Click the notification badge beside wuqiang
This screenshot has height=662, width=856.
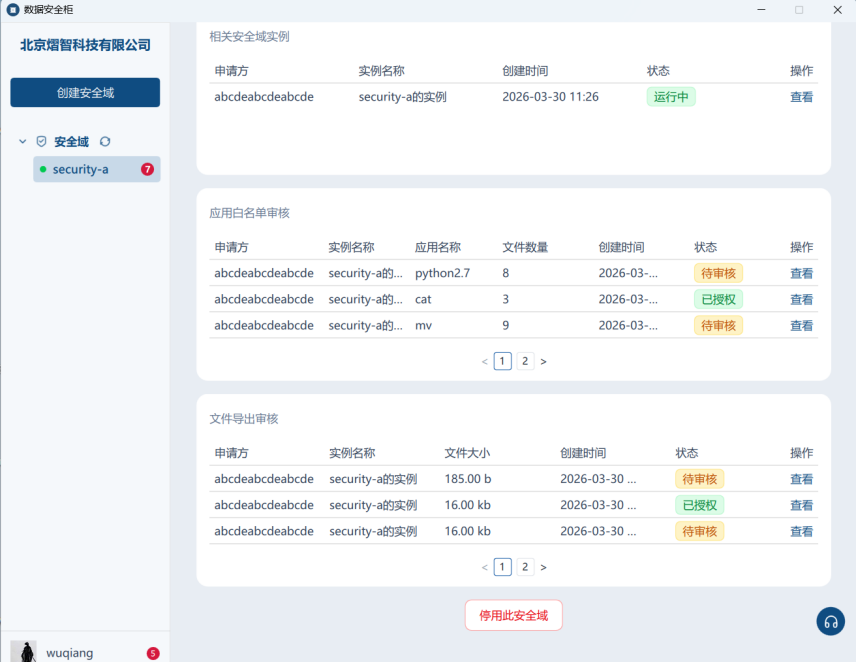point(153,653)
